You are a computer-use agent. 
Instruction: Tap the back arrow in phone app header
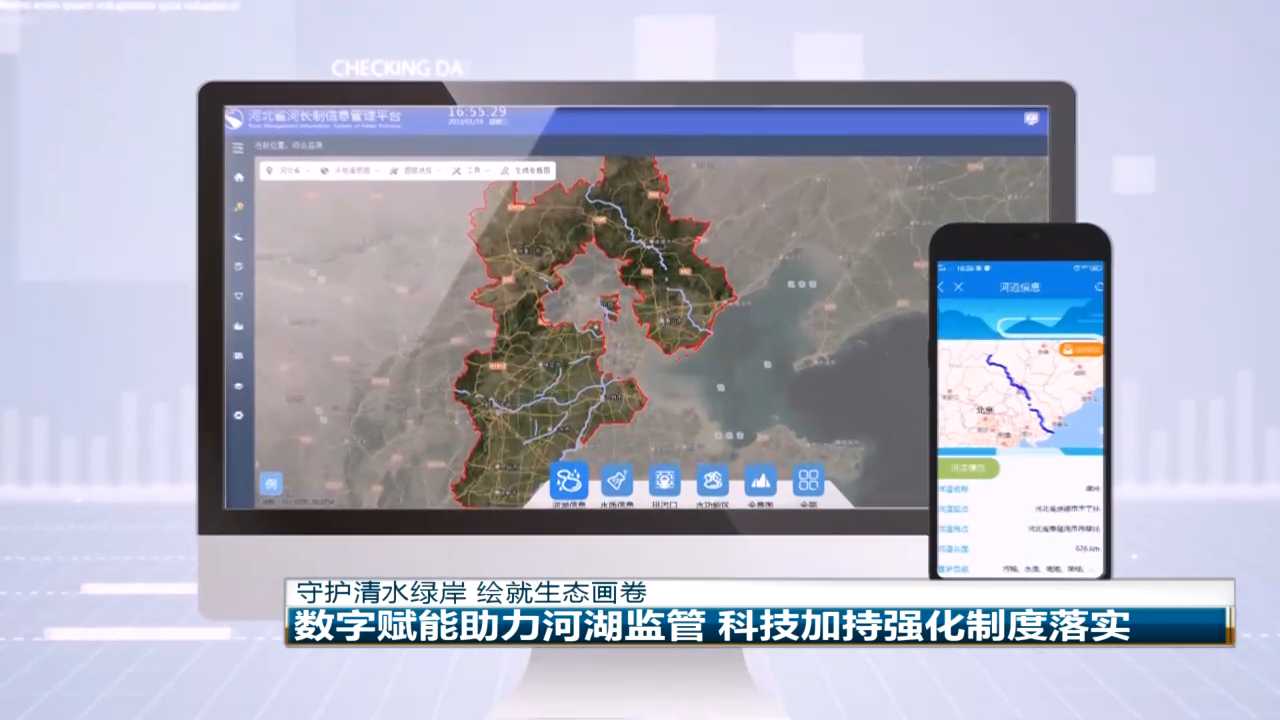pyautogui.click(x=941, y=287)
